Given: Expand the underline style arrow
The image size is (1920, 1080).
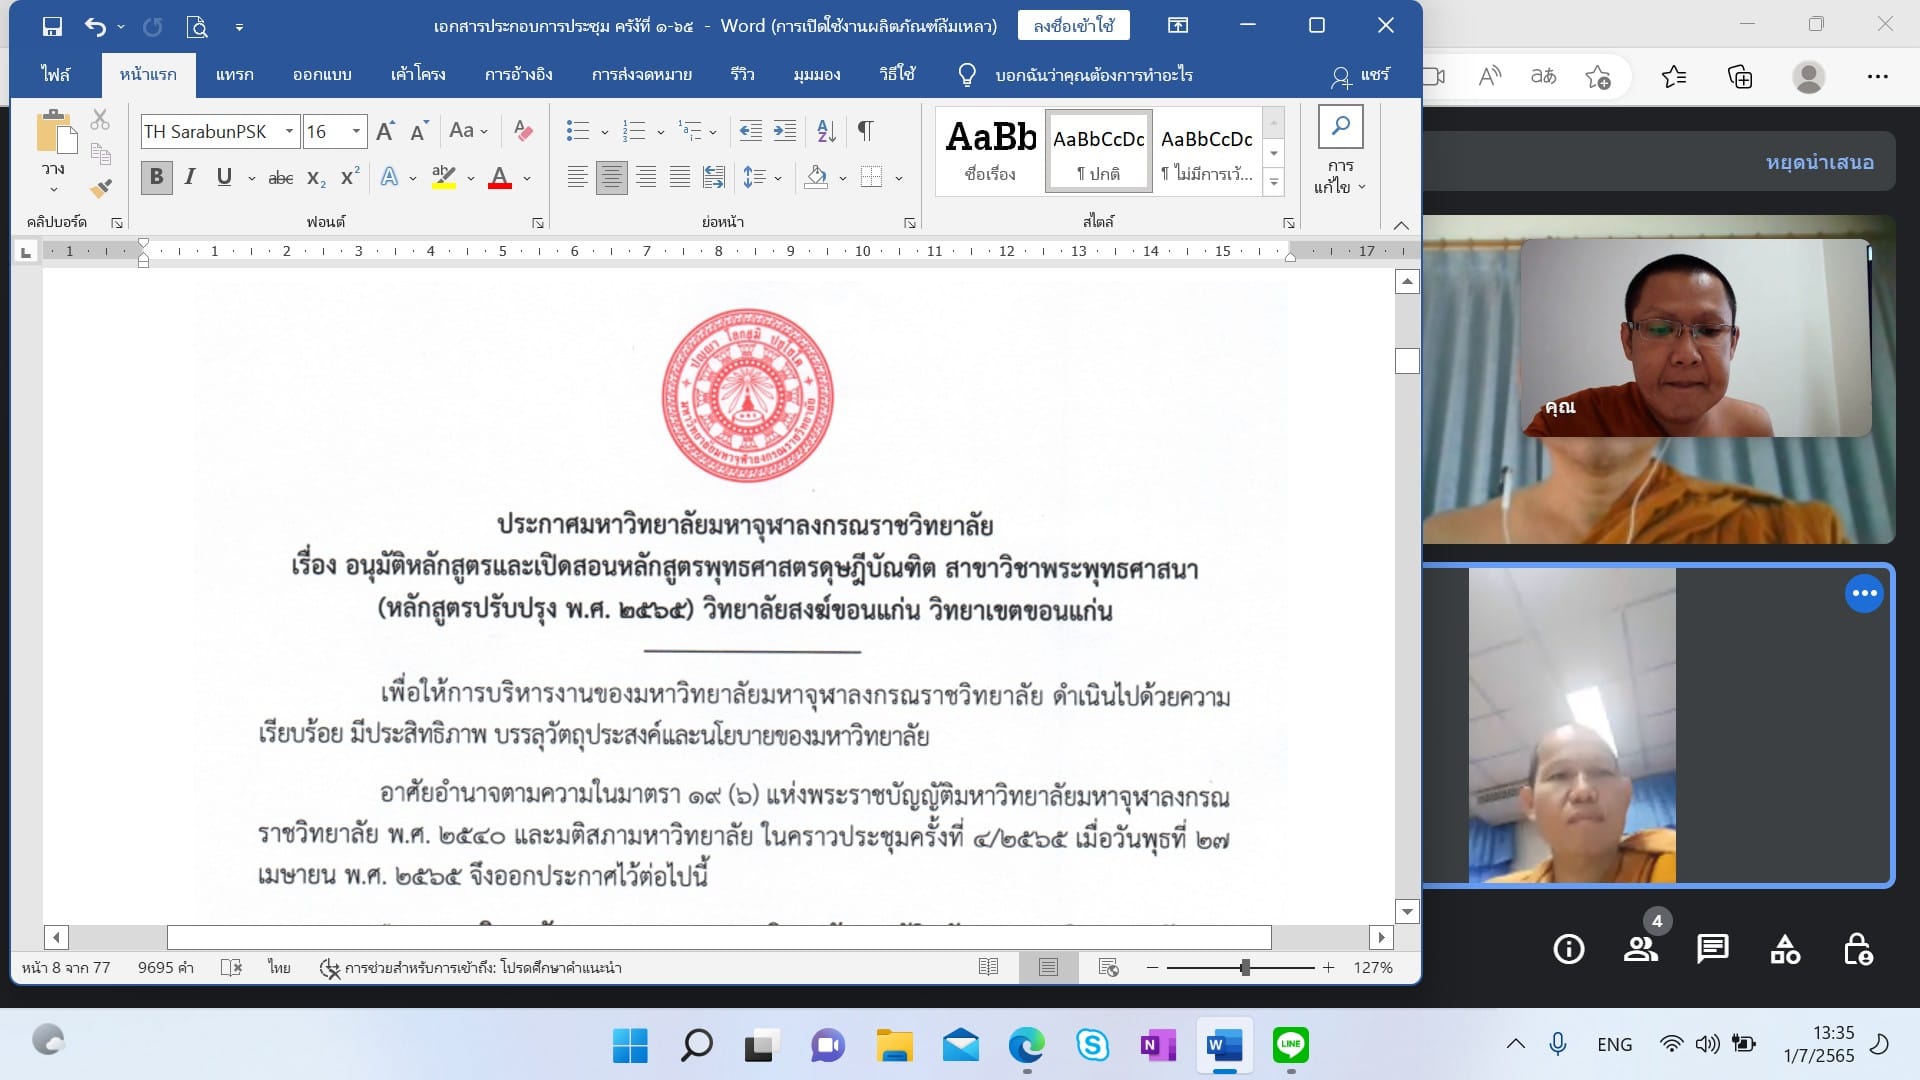Looking at the screenshot, I should point(251,178).
